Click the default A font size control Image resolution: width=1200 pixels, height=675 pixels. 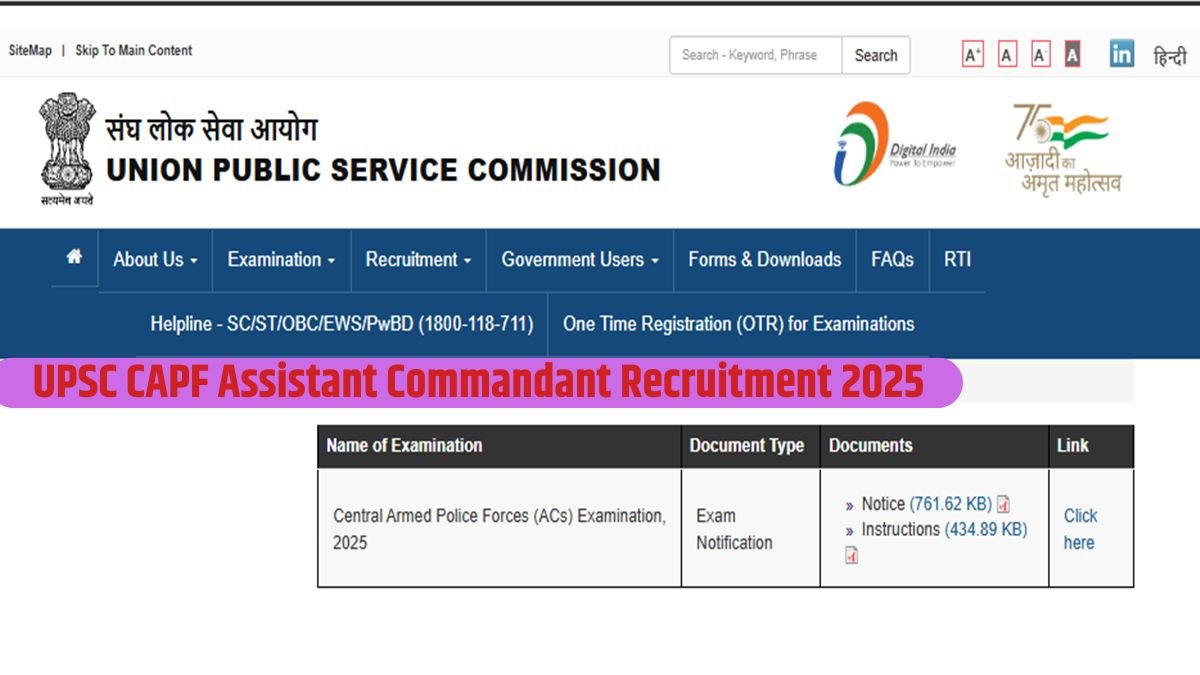(x=1005, y=53)
